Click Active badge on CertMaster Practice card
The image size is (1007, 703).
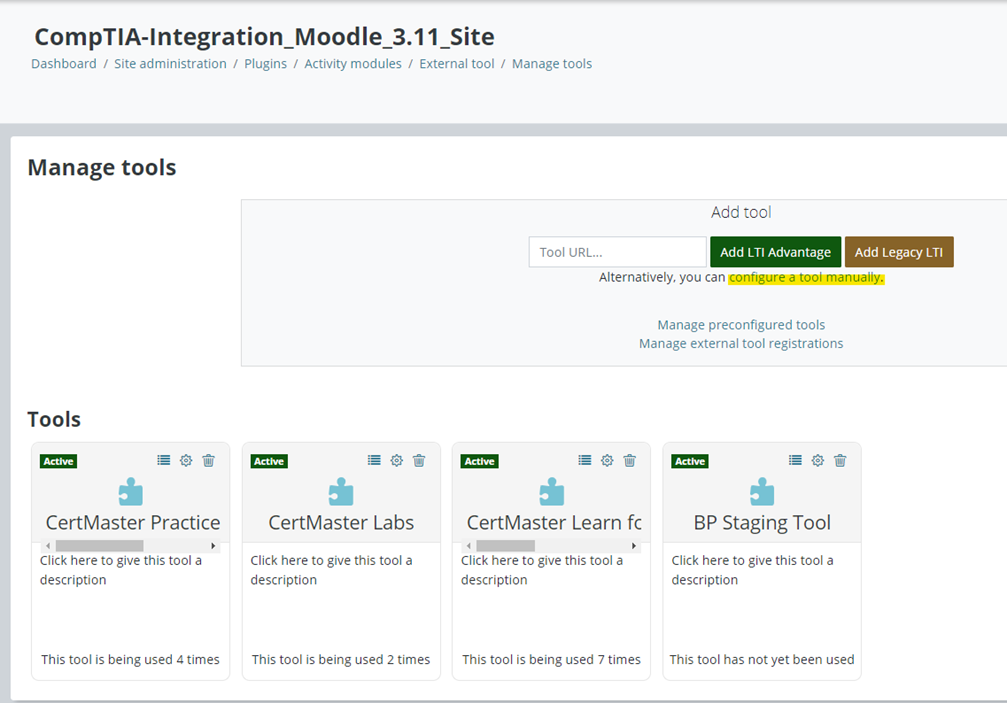point(58,462)
